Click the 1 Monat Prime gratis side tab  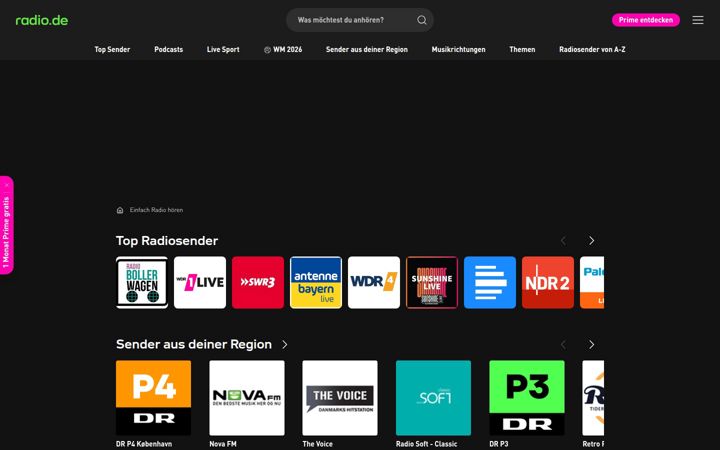coord(6,232)
